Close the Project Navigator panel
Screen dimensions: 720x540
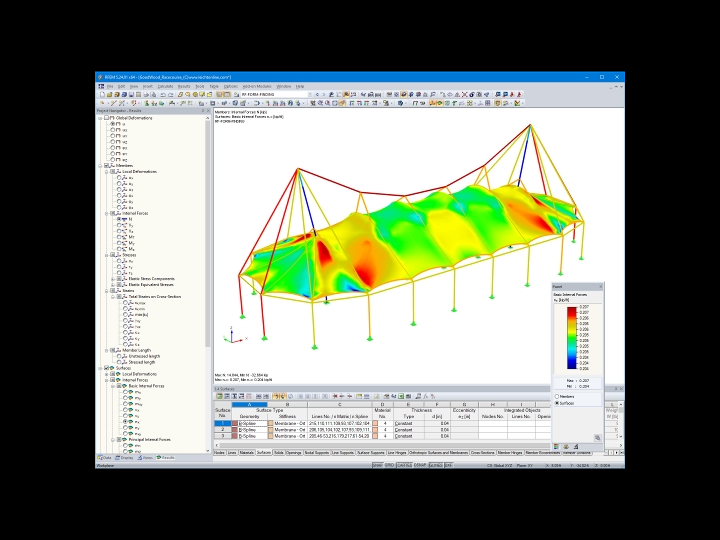point(208,111)
